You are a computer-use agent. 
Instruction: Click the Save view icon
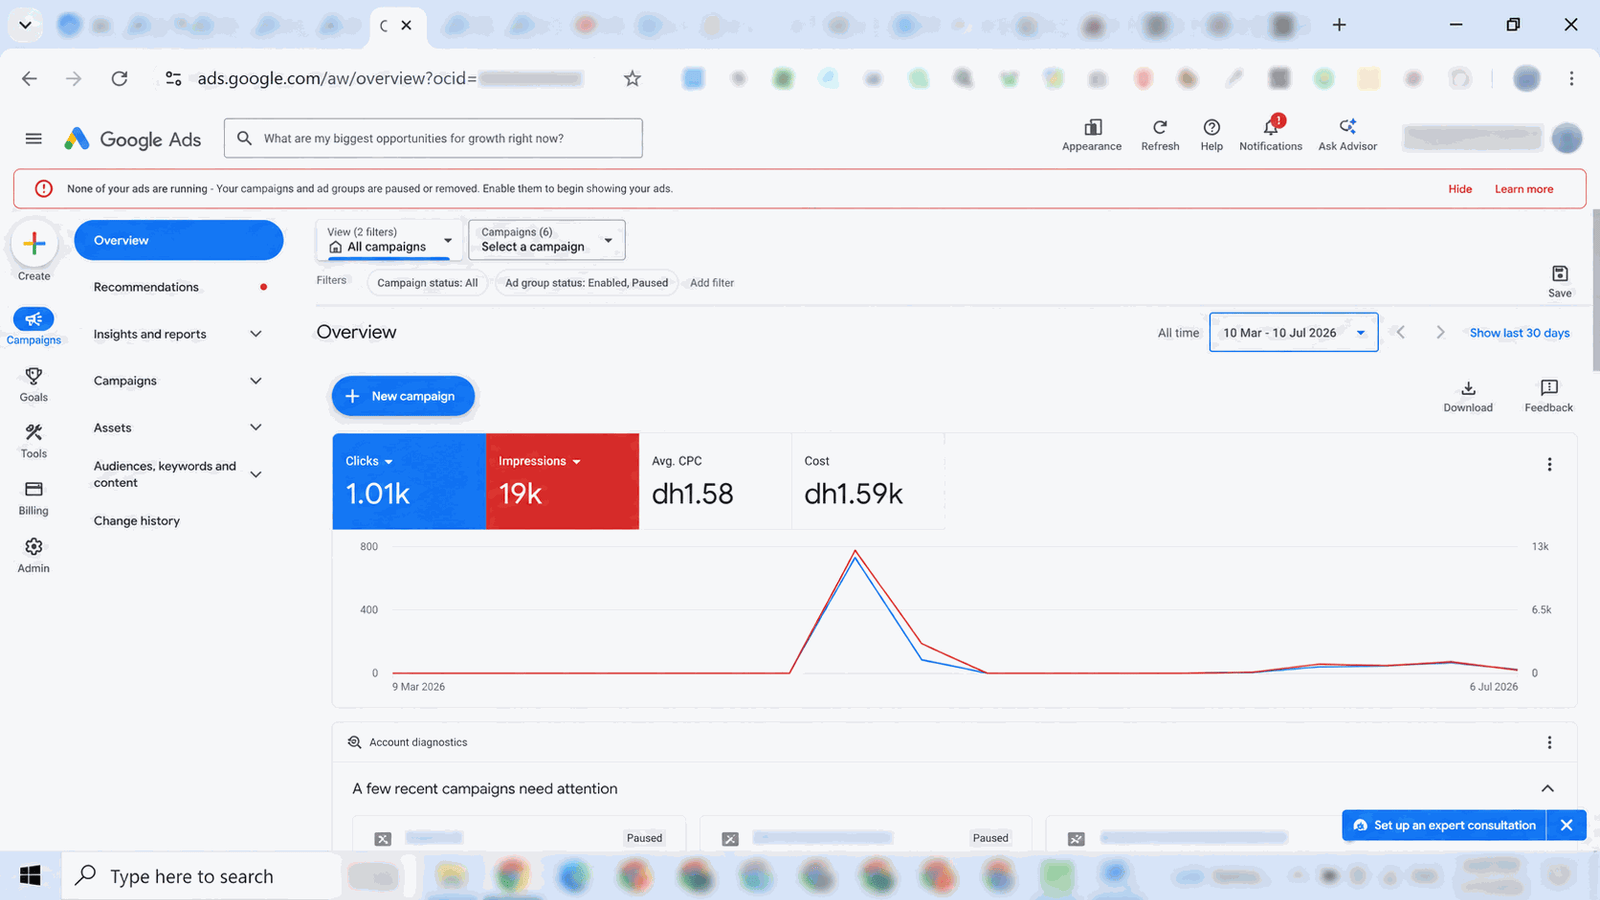pyautogui.click(x=1560, y=281)
